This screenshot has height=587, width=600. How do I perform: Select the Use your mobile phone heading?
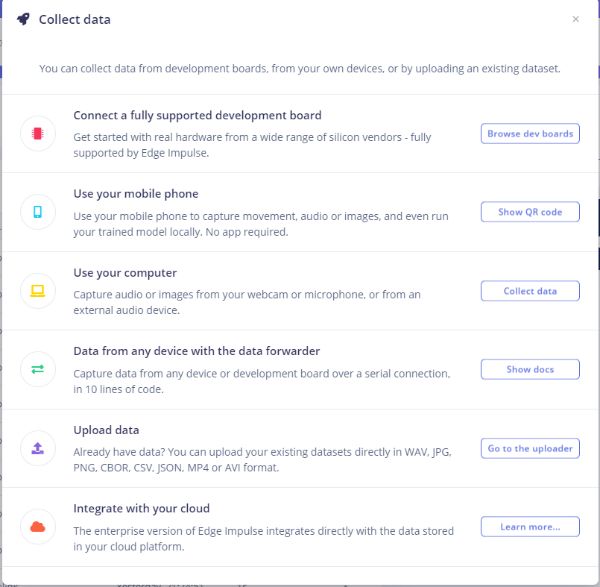[136, 194]
